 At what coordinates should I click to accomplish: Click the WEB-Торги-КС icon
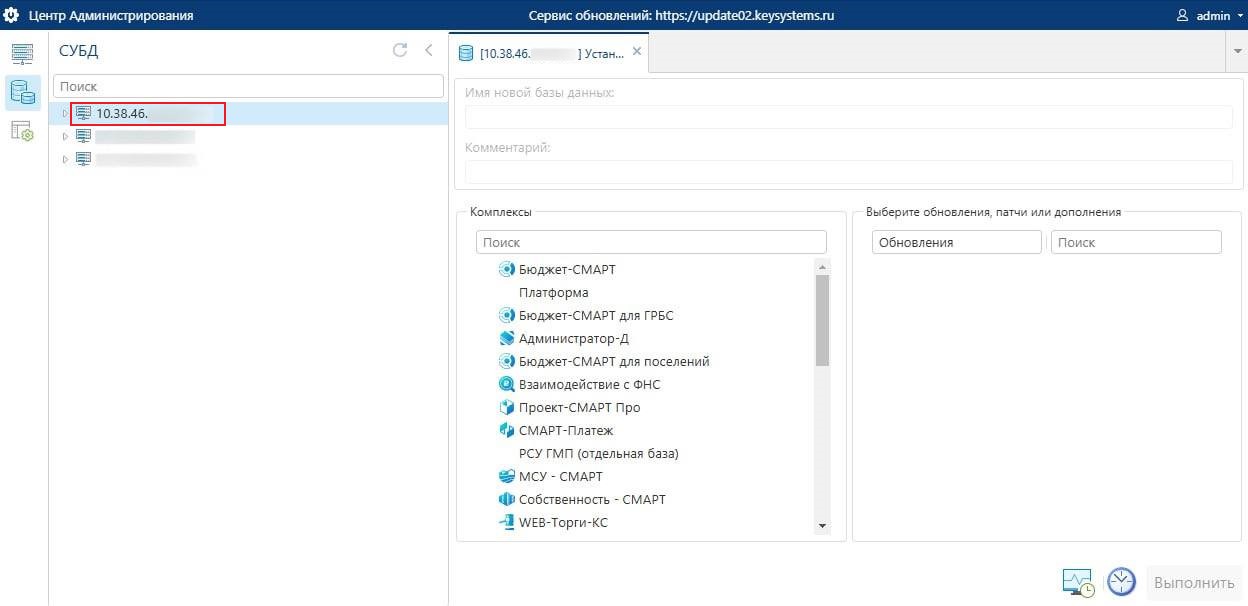coord(506,522)
